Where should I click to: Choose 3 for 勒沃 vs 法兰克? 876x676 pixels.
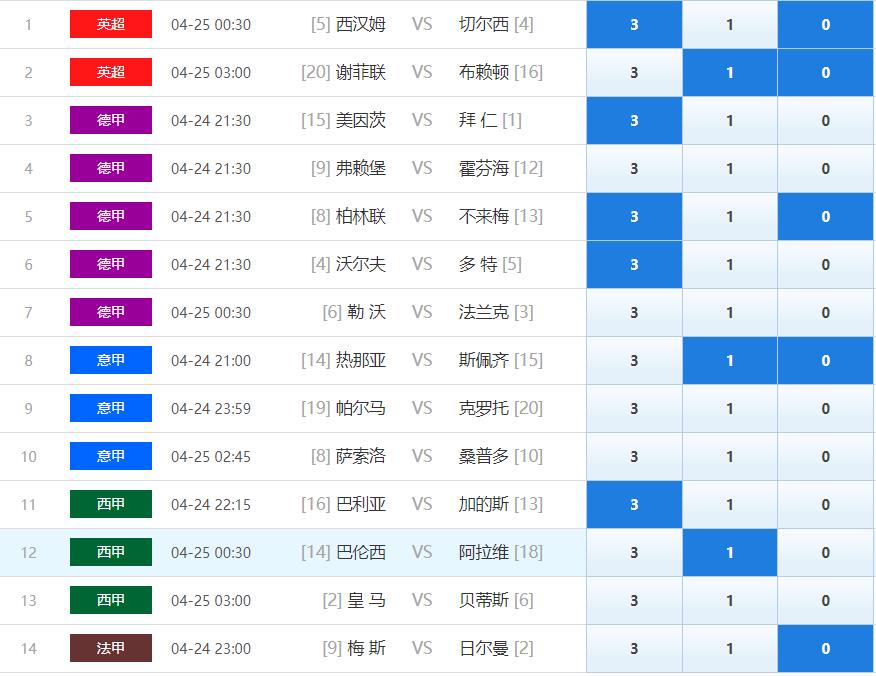tap(634, 313)
